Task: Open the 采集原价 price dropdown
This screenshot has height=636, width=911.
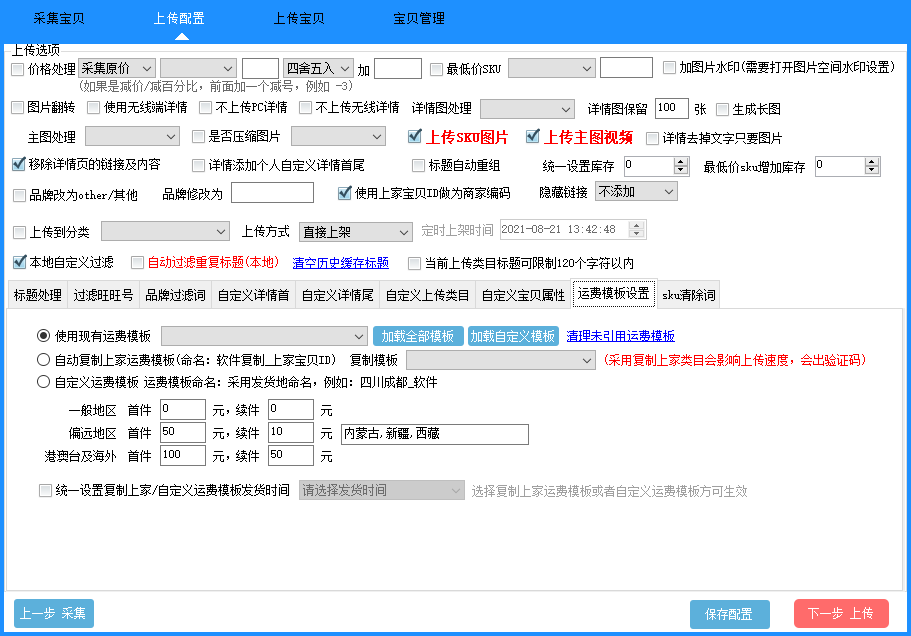Action: (117, 69)
